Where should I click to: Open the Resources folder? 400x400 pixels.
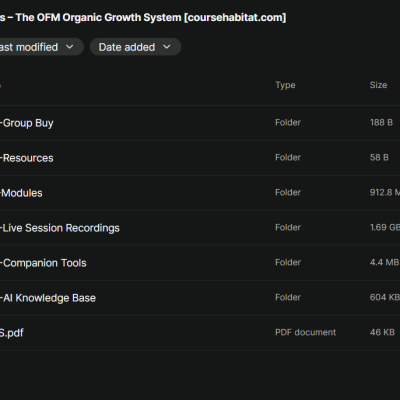tap(27, 158)
